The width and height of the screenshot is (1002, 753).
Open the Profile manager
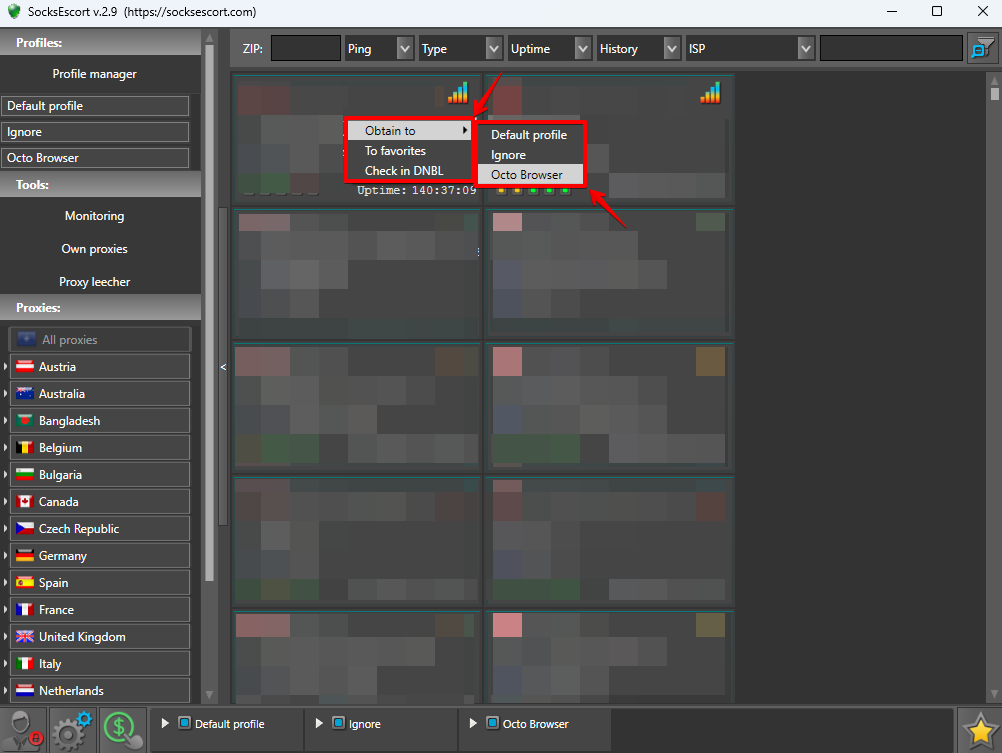click(x=95, y=74)
